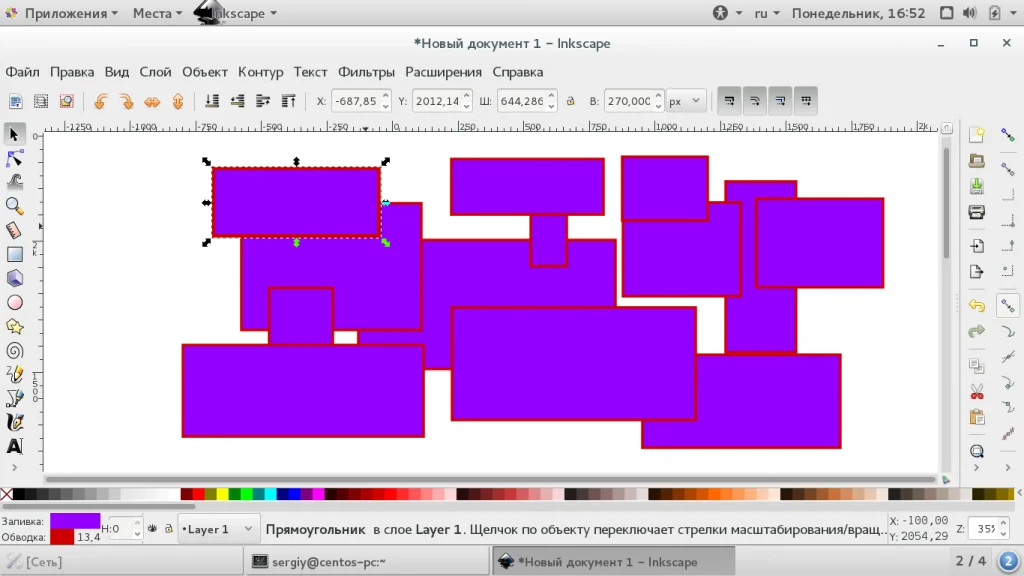1024x576 pixels.
Task: Click the scissors cut icon
Action: tap(977, 392)
